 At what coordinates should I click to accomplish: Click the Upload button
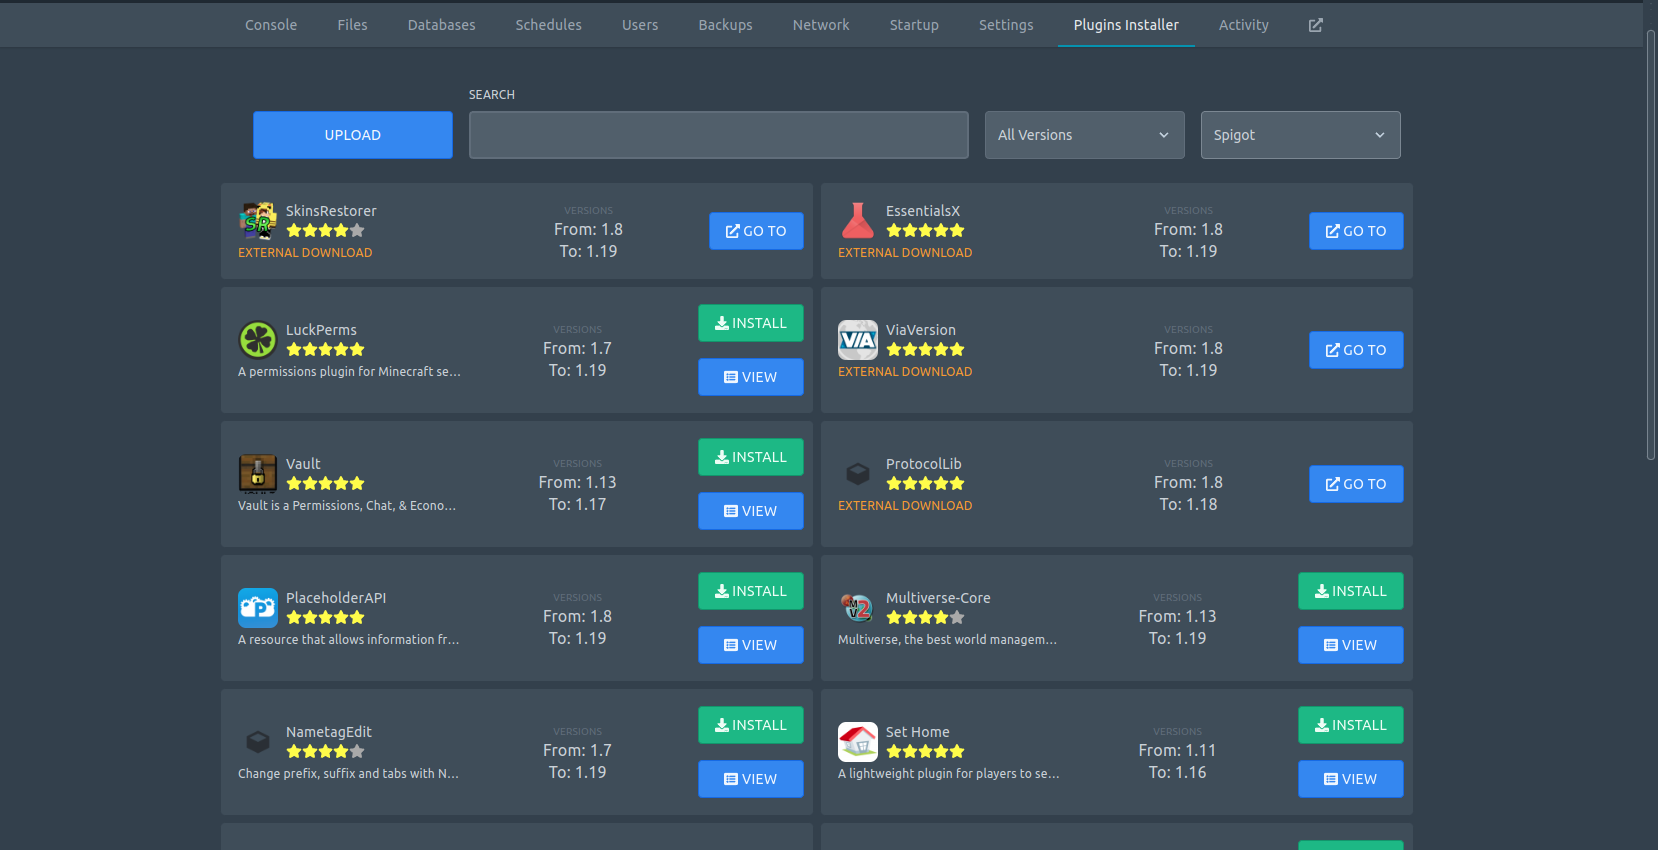(x=353, y=135)
